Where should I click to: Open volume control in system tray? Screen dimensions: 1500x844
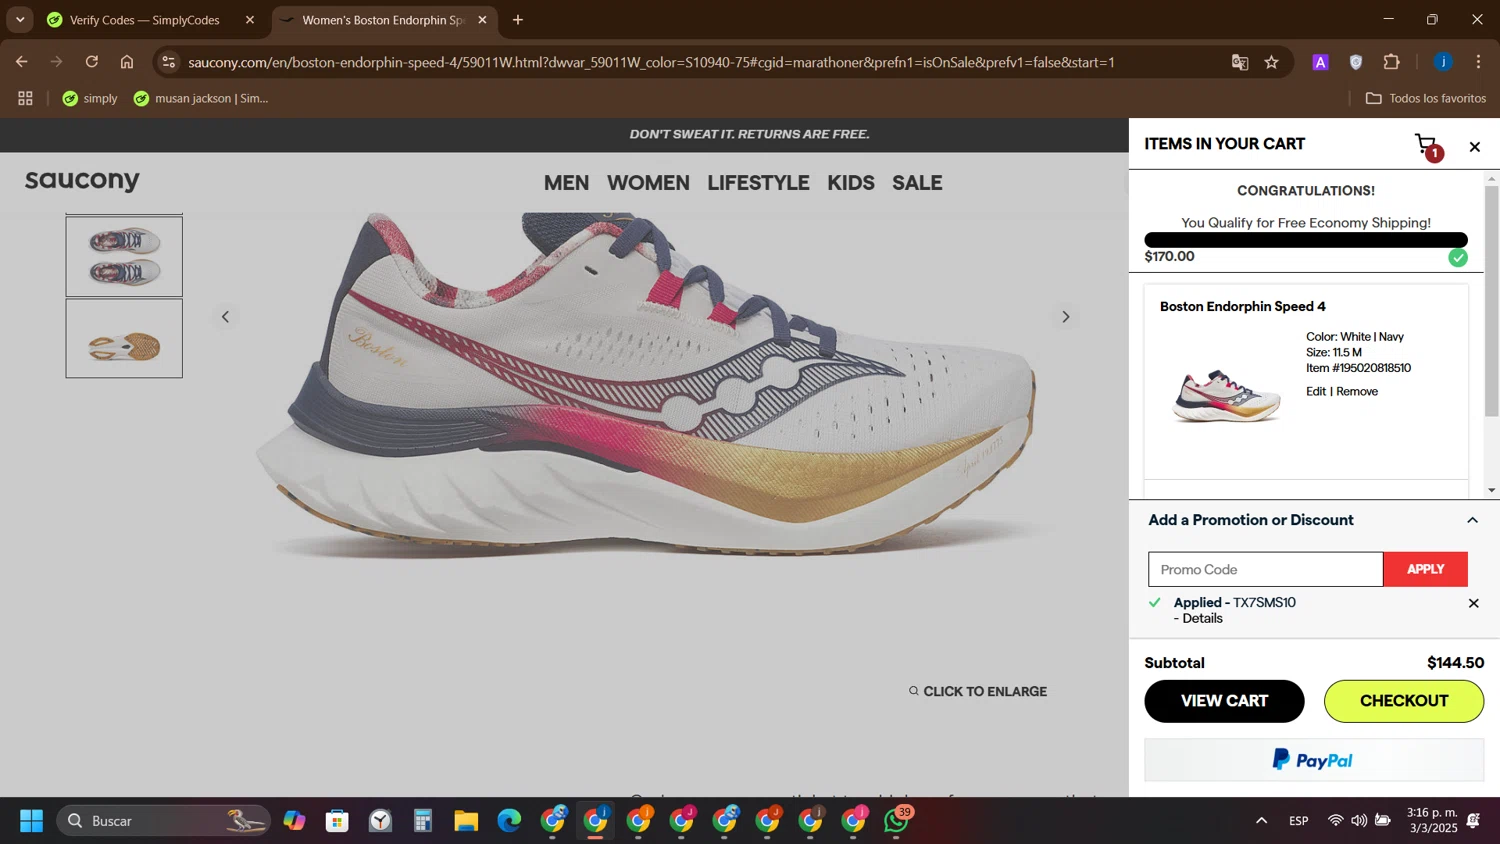click(1359, 821)
